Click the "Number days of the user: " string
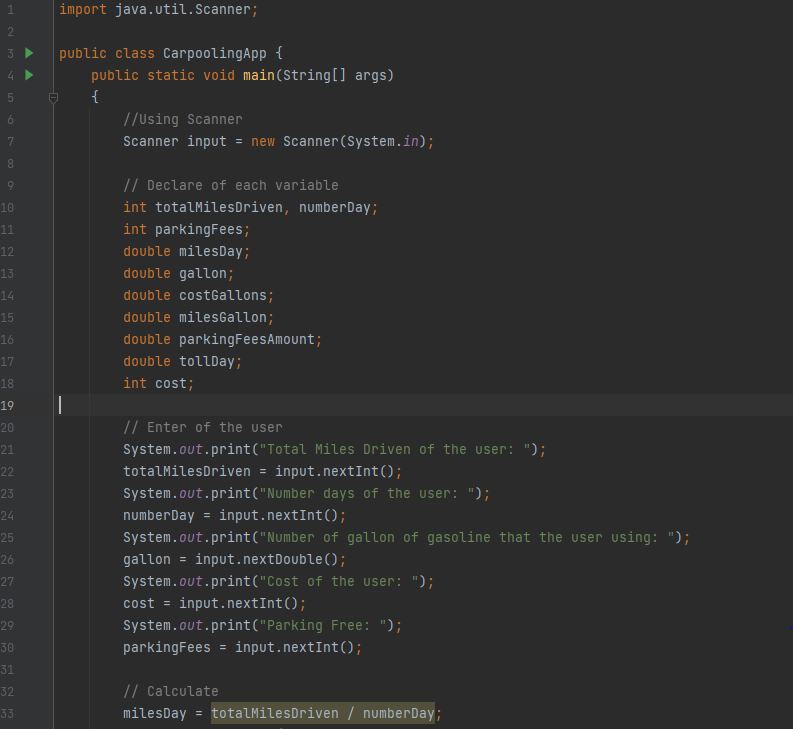793x729 pixels. click(x=367, y=494)
